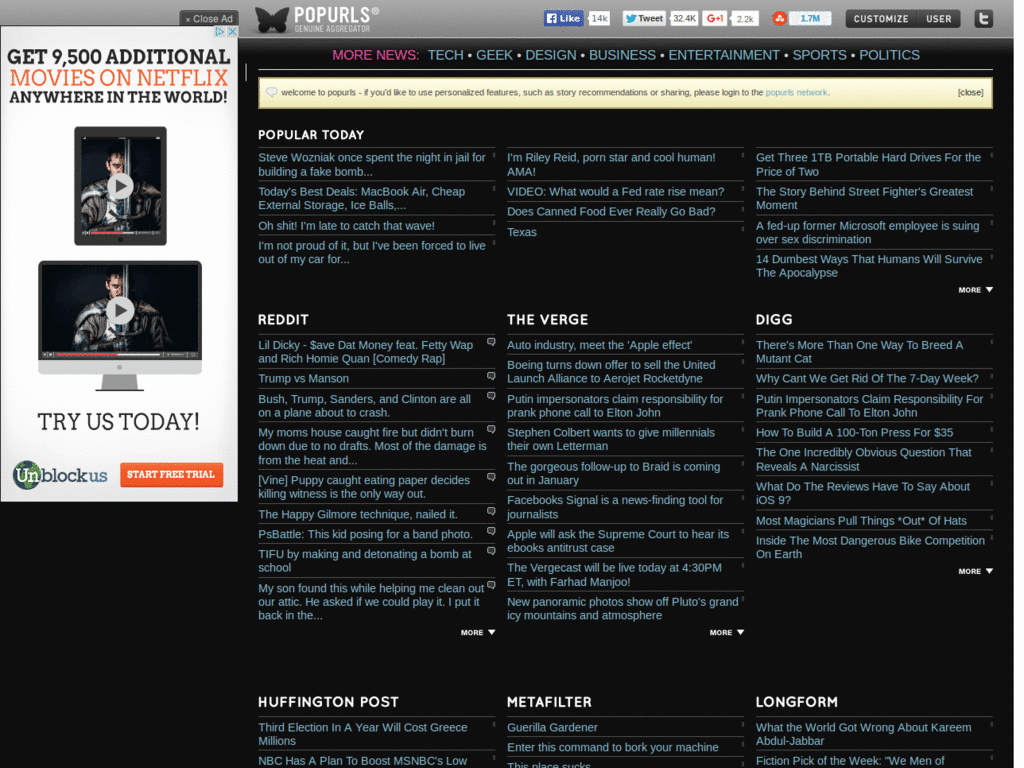
Task: Open the BUSINESS news category
Action: pyautogui.click(x=622, y=56)
